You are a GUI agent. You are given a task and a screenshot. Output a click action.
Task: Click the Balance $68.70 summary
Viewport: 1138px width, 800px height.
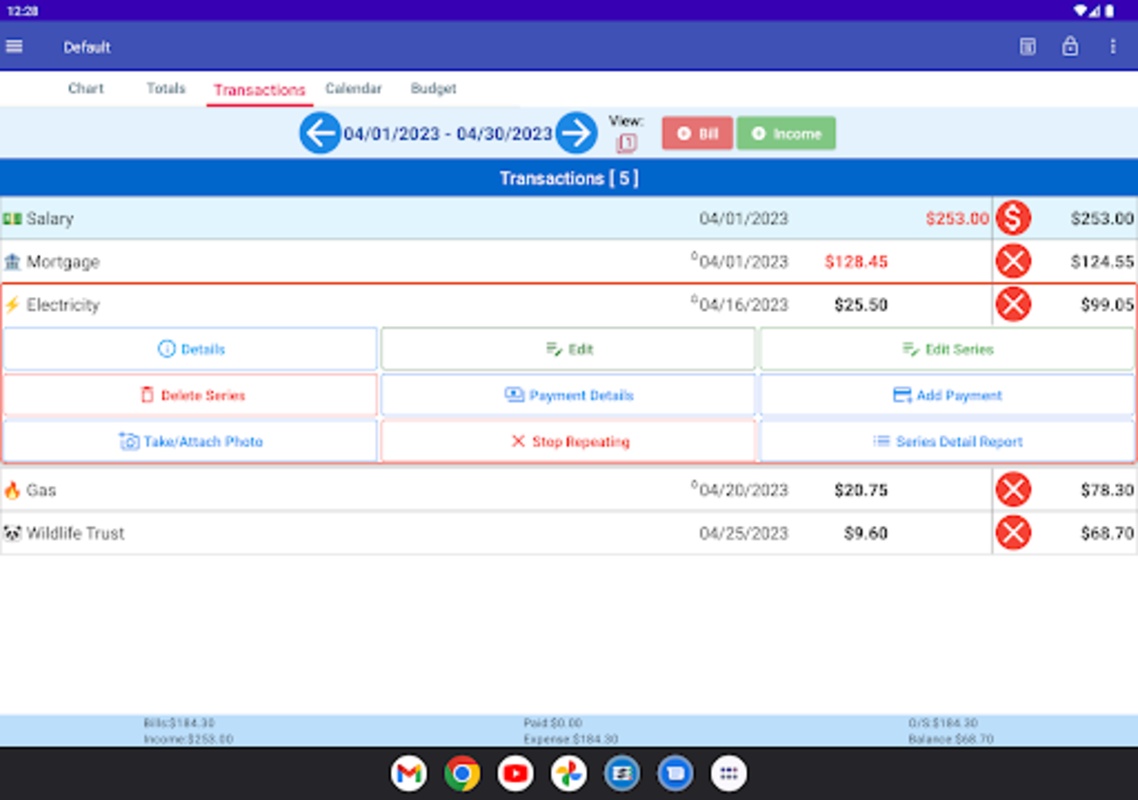[x=951, y=739]
